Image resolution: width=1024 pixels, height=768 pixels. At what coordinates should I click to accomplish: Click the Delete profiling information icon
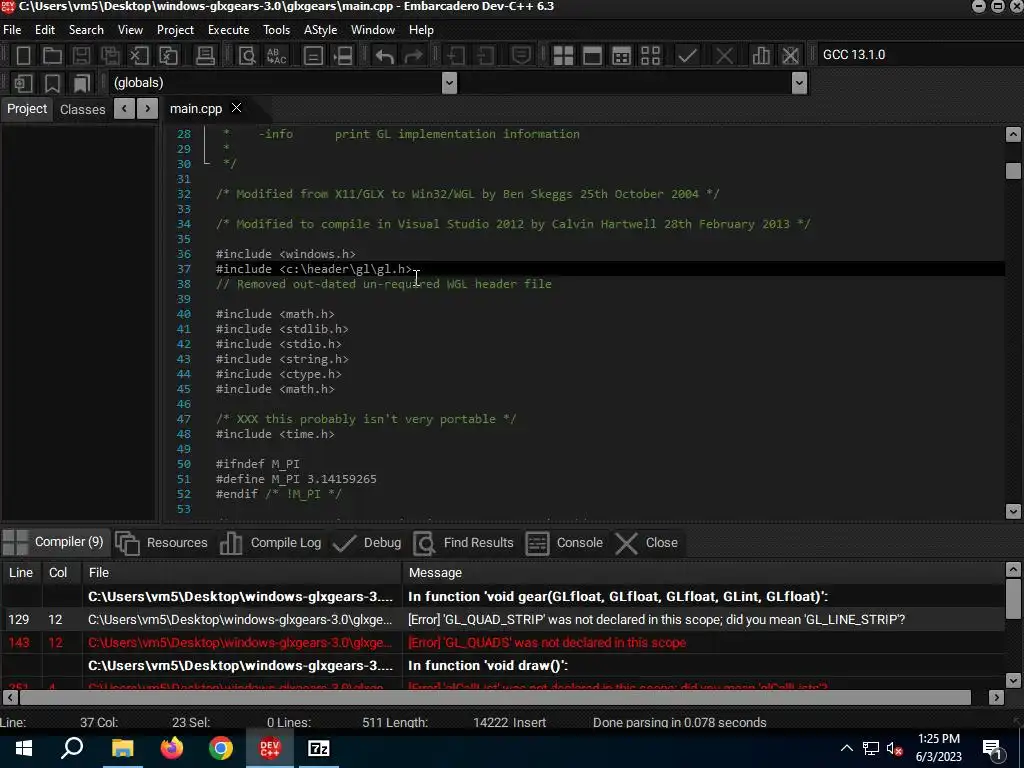pyautogui.click(x=790, y=56)
